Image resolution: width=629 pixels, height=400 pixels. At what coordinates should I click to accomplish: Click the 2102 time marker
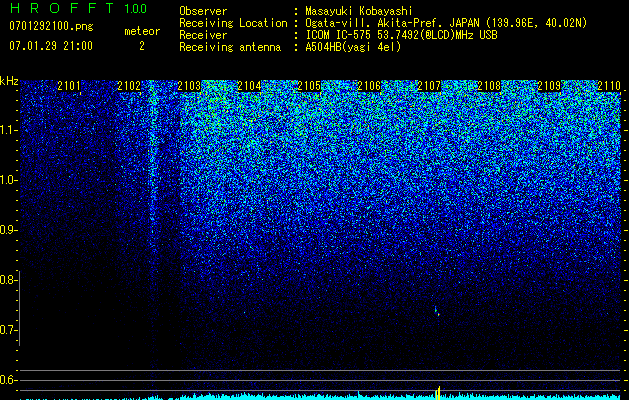(x=129, y=86)
